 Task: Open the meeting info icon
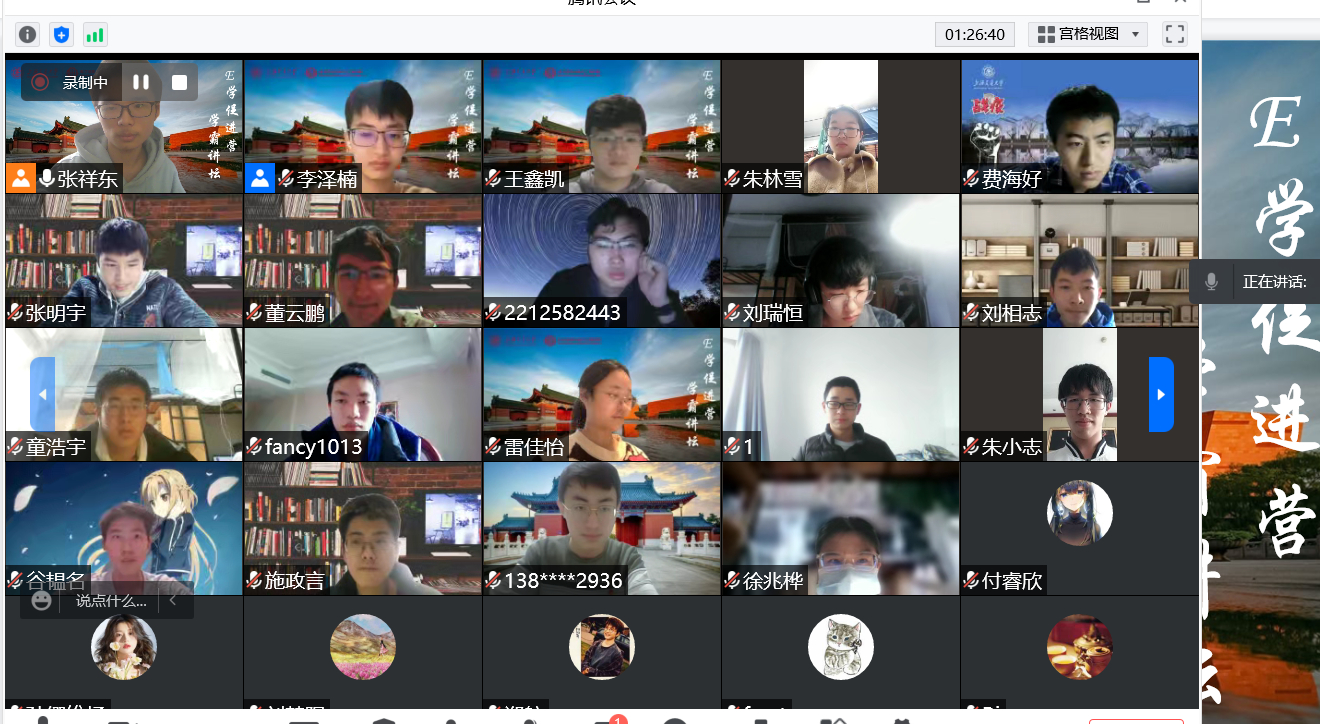(x=28, y=35)
